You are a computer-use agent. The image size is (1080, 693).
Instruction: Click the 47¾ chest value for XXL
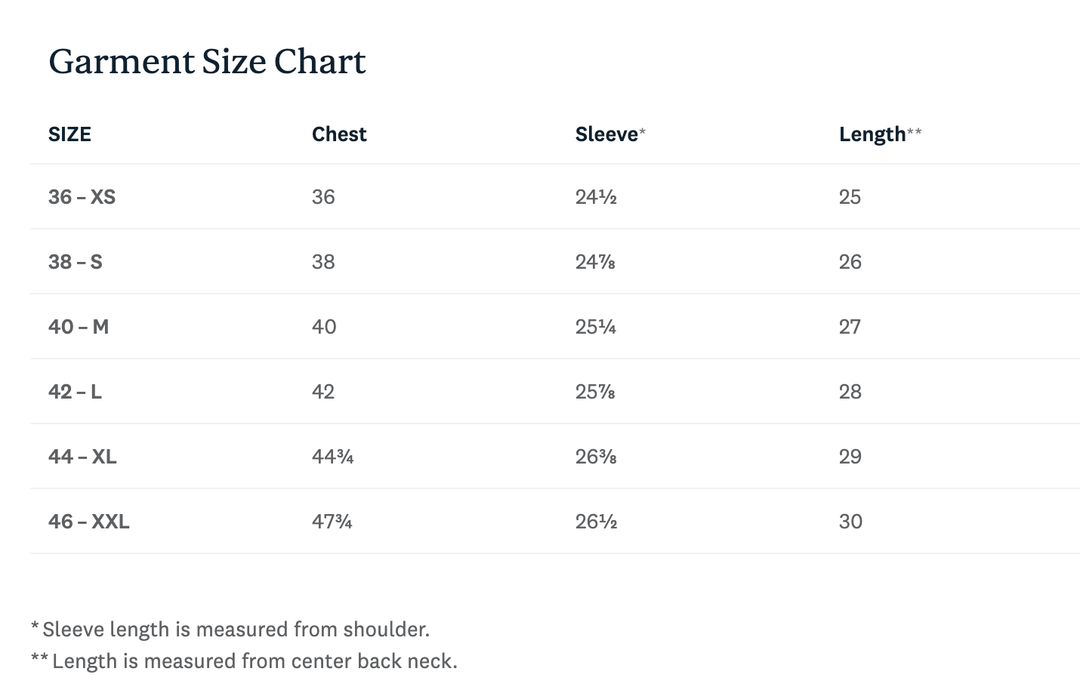pyautogui.click(x=332, y=522)
